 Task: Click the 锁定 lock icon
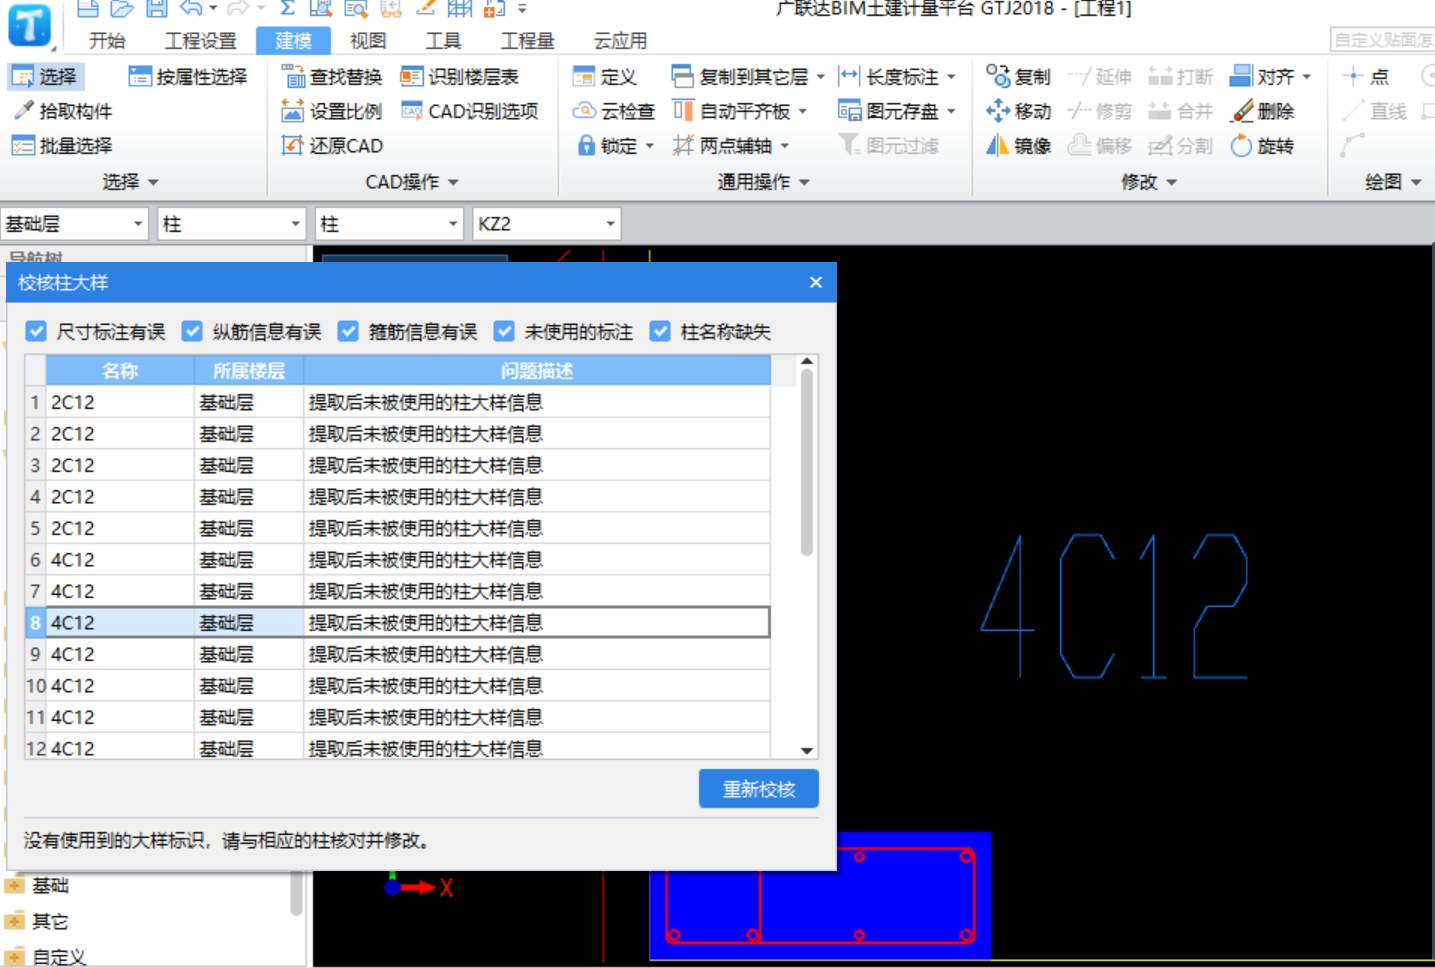coord(586,146)
